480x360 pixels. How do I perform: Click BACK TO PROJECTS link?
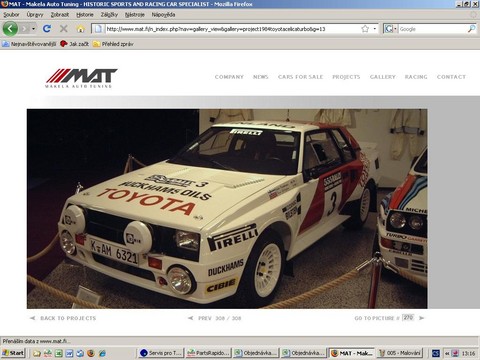[68, 318]
